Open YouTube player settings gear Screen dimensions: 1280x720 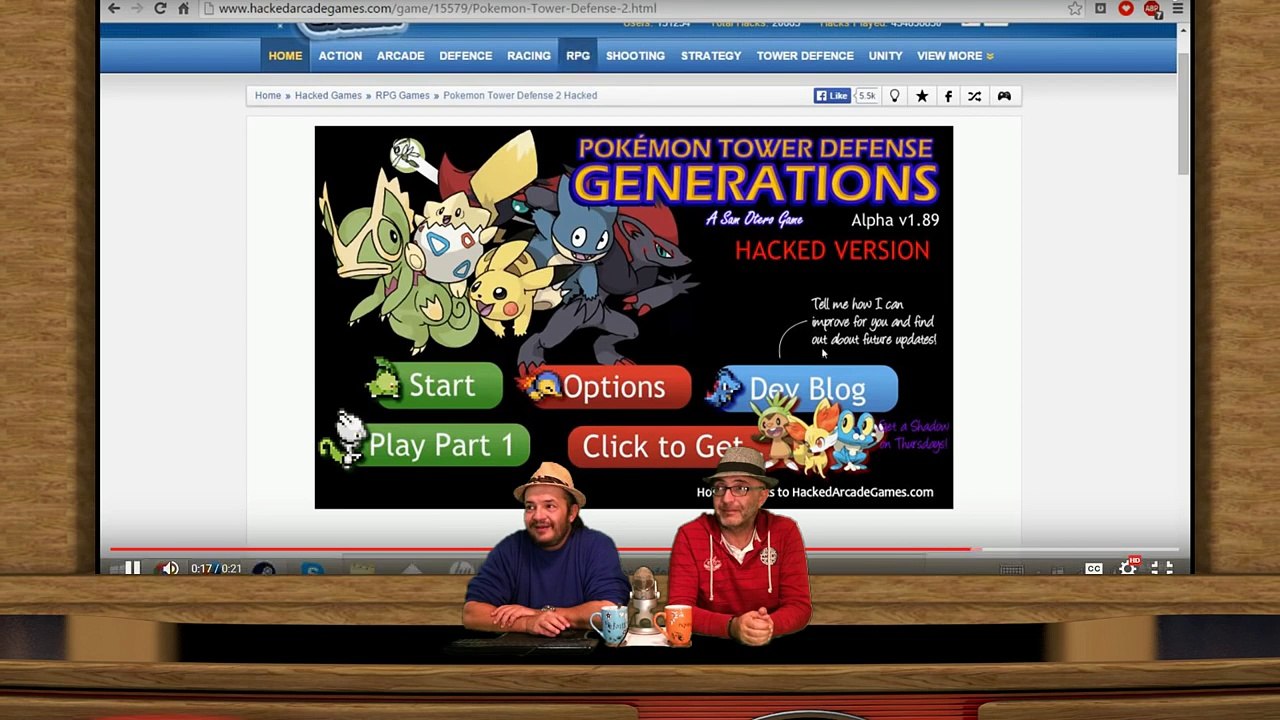click(x=1129, y=567)
